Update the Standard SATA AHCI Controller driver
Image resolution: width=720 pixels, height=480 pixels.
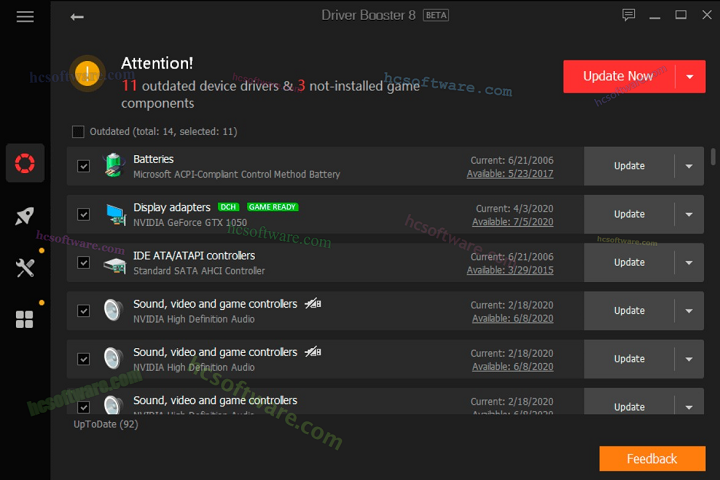(x=629, y=262)
